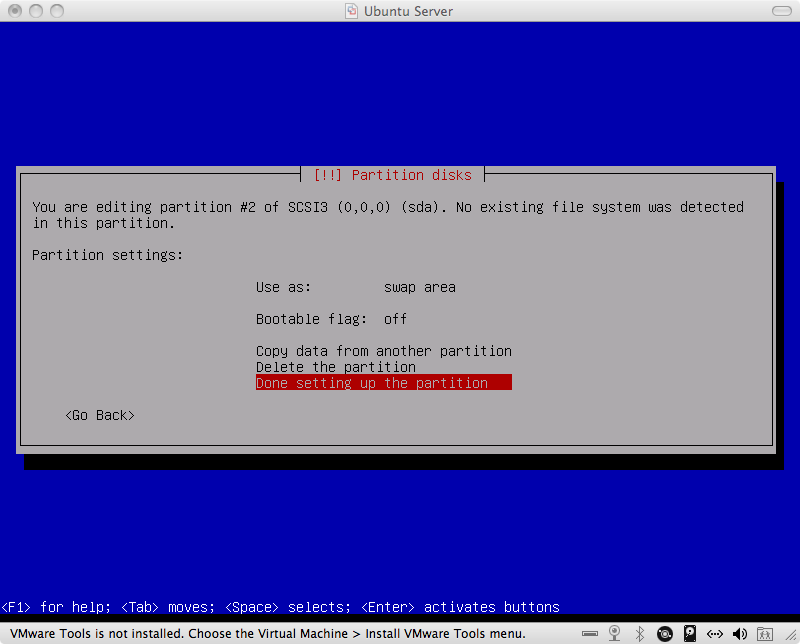Screen dimensions: 800x644
Task: Toggle the 'Bootable flag: off' setting
Action: coord(331,319)
